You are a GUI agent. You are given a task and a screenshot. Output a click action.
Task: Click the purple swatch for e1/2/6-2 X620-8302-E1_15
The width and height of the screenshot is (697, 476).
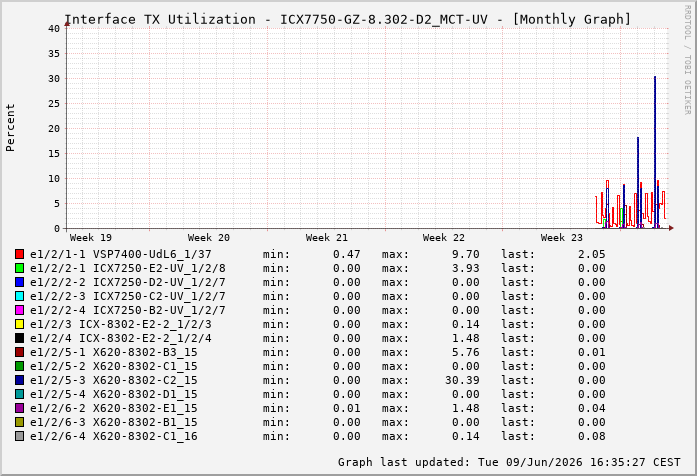(19, 408)
